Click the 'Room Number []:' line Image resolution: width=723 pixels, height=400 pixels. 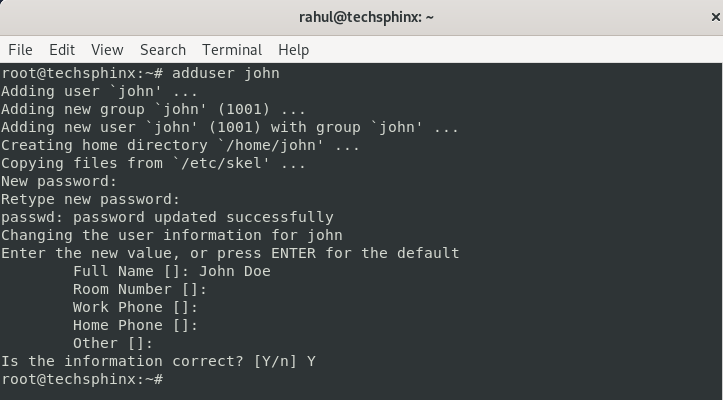click(140, 289)
